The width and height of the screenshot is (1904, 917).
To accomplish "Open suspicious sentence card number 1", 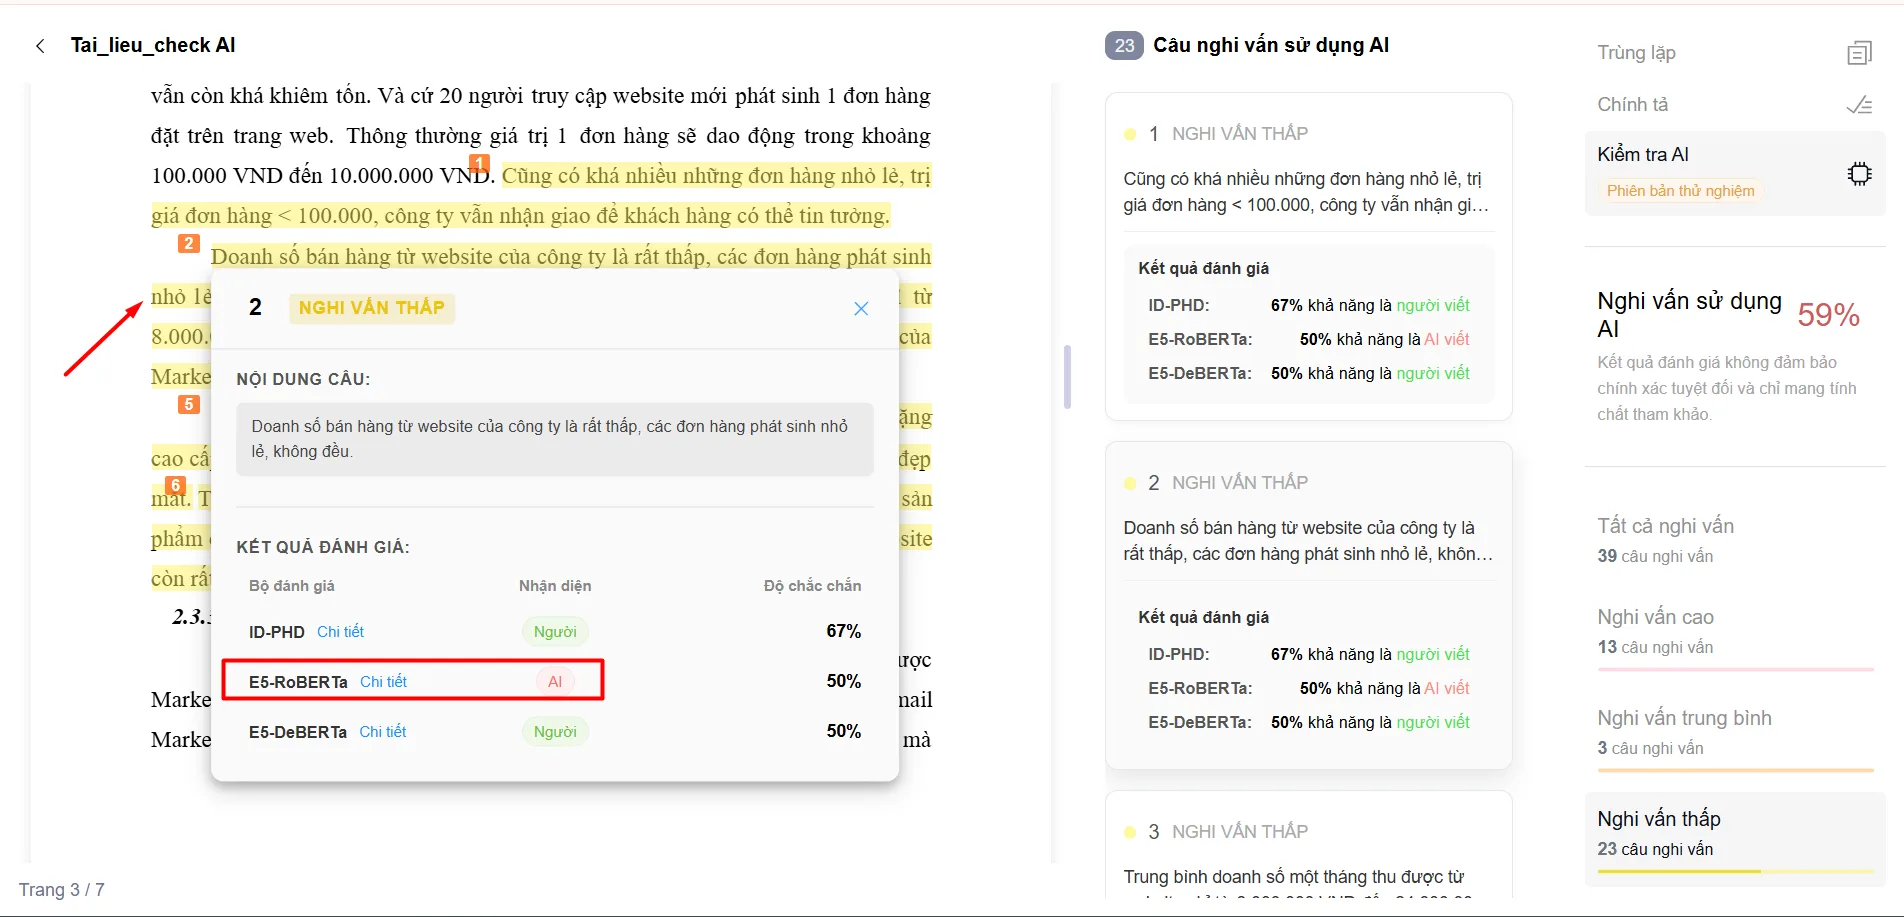I will (1308, 257).
